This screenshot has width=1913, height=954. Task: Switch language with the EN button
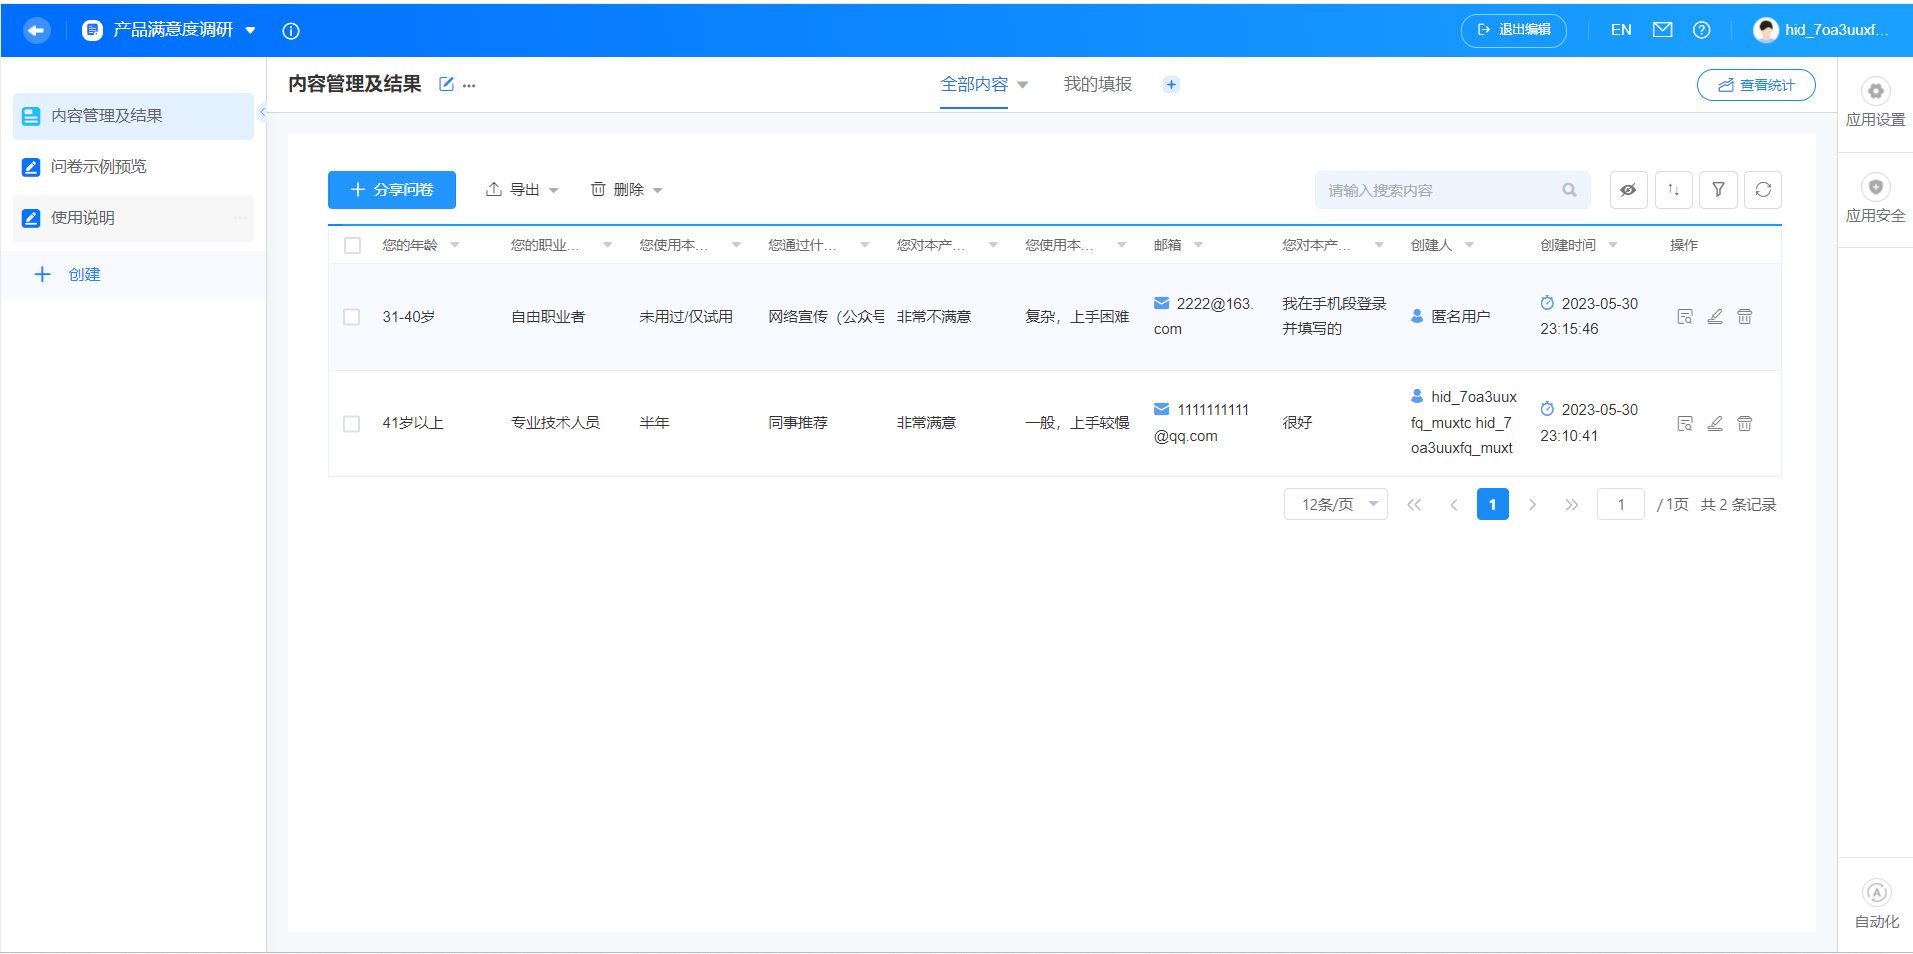click(x=1621, y=30)
